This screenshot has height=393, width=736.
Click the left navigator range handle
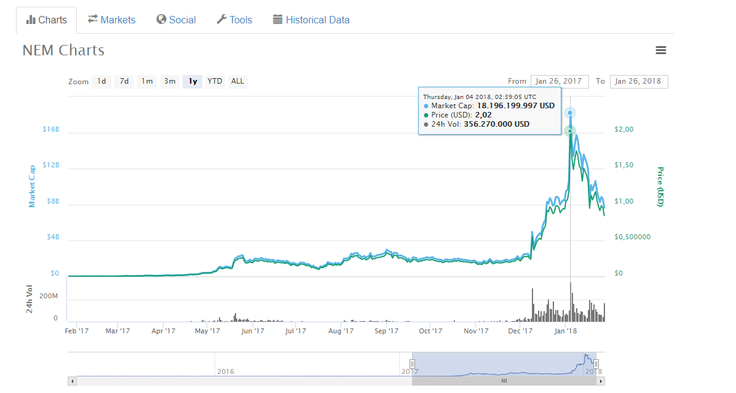pos(412,364)
